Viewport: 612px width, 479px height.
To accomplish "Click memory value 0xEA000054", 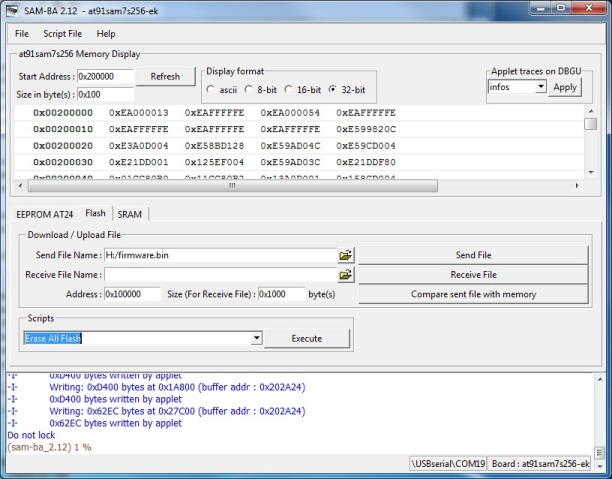I will tap(290, 113).
